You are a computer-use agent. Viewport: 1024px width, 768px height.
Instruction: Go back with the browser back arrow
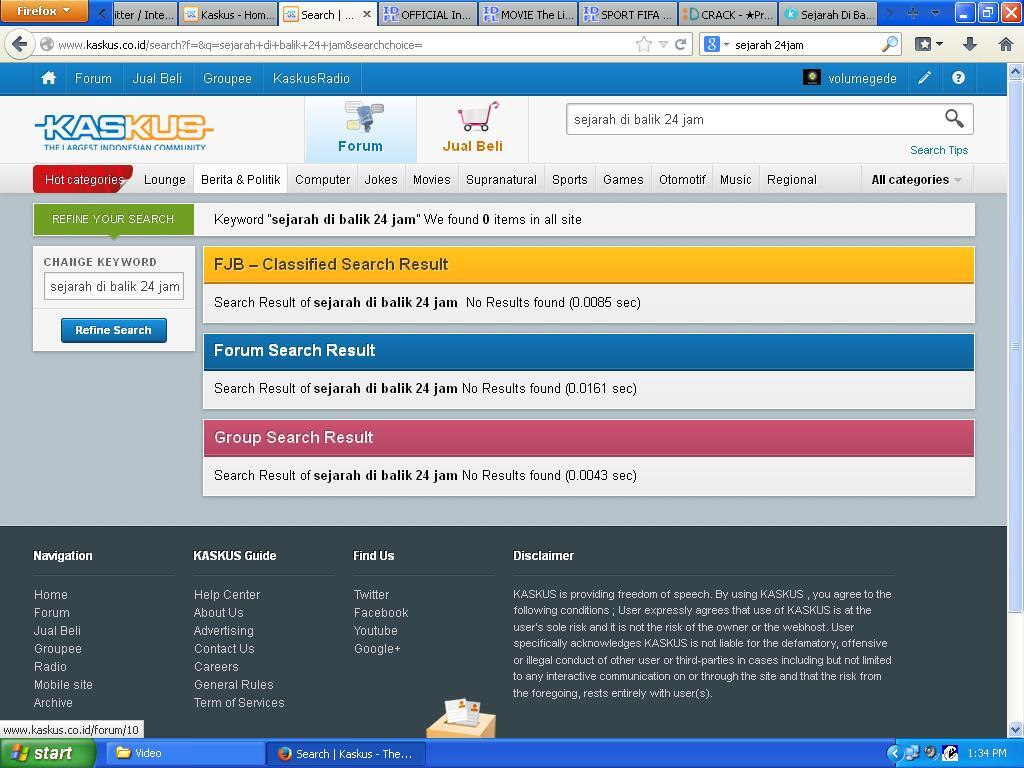pyautogui.click(x=20, y=44)
